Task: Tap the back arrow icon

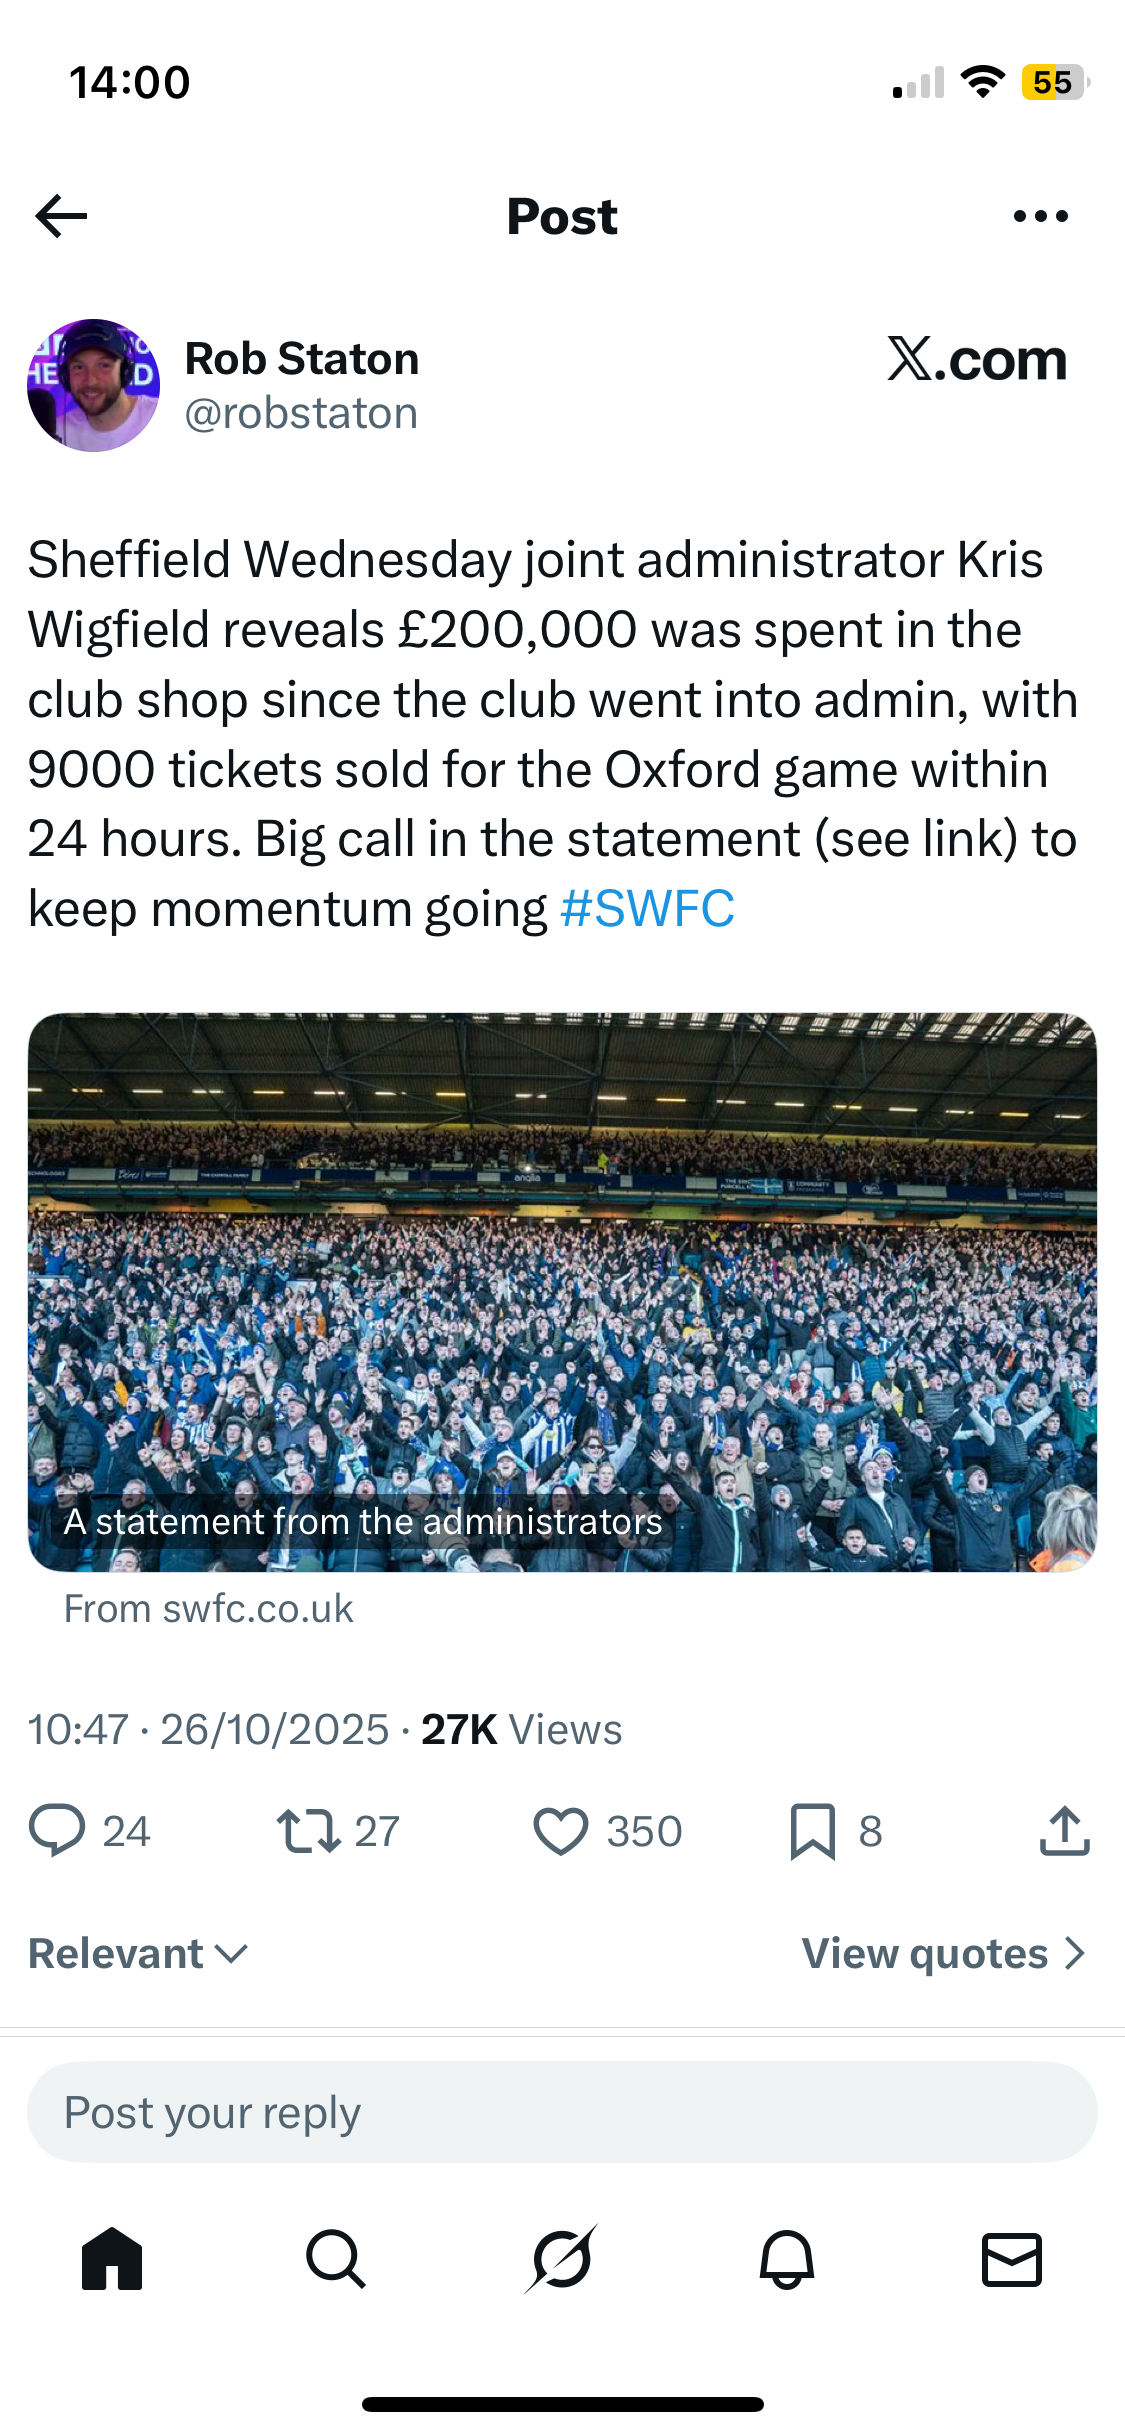Action: (62, 216)
